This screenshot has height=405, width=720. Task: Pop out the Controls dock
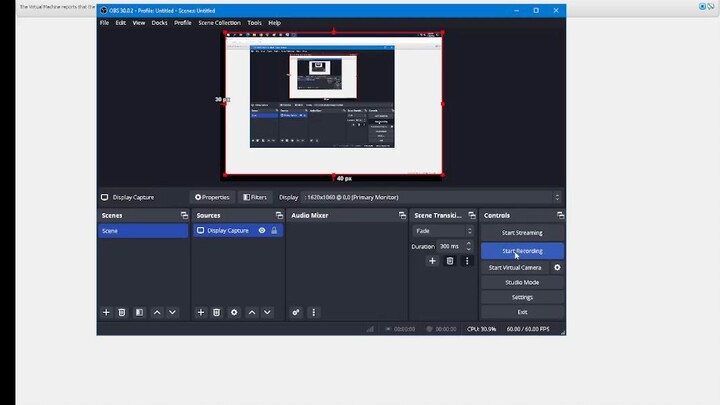tap(560, 215)
